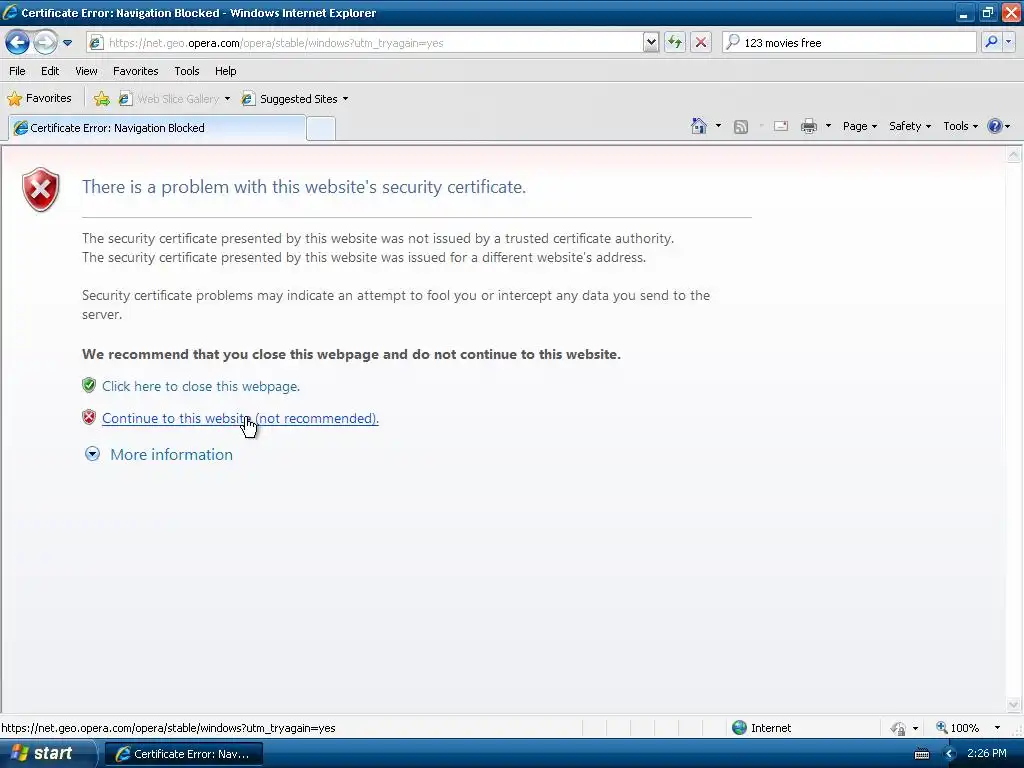Click the Forward navigation arrow
Image resolution: width=1024 pixels, height=768 pixels.
[45, 43]
